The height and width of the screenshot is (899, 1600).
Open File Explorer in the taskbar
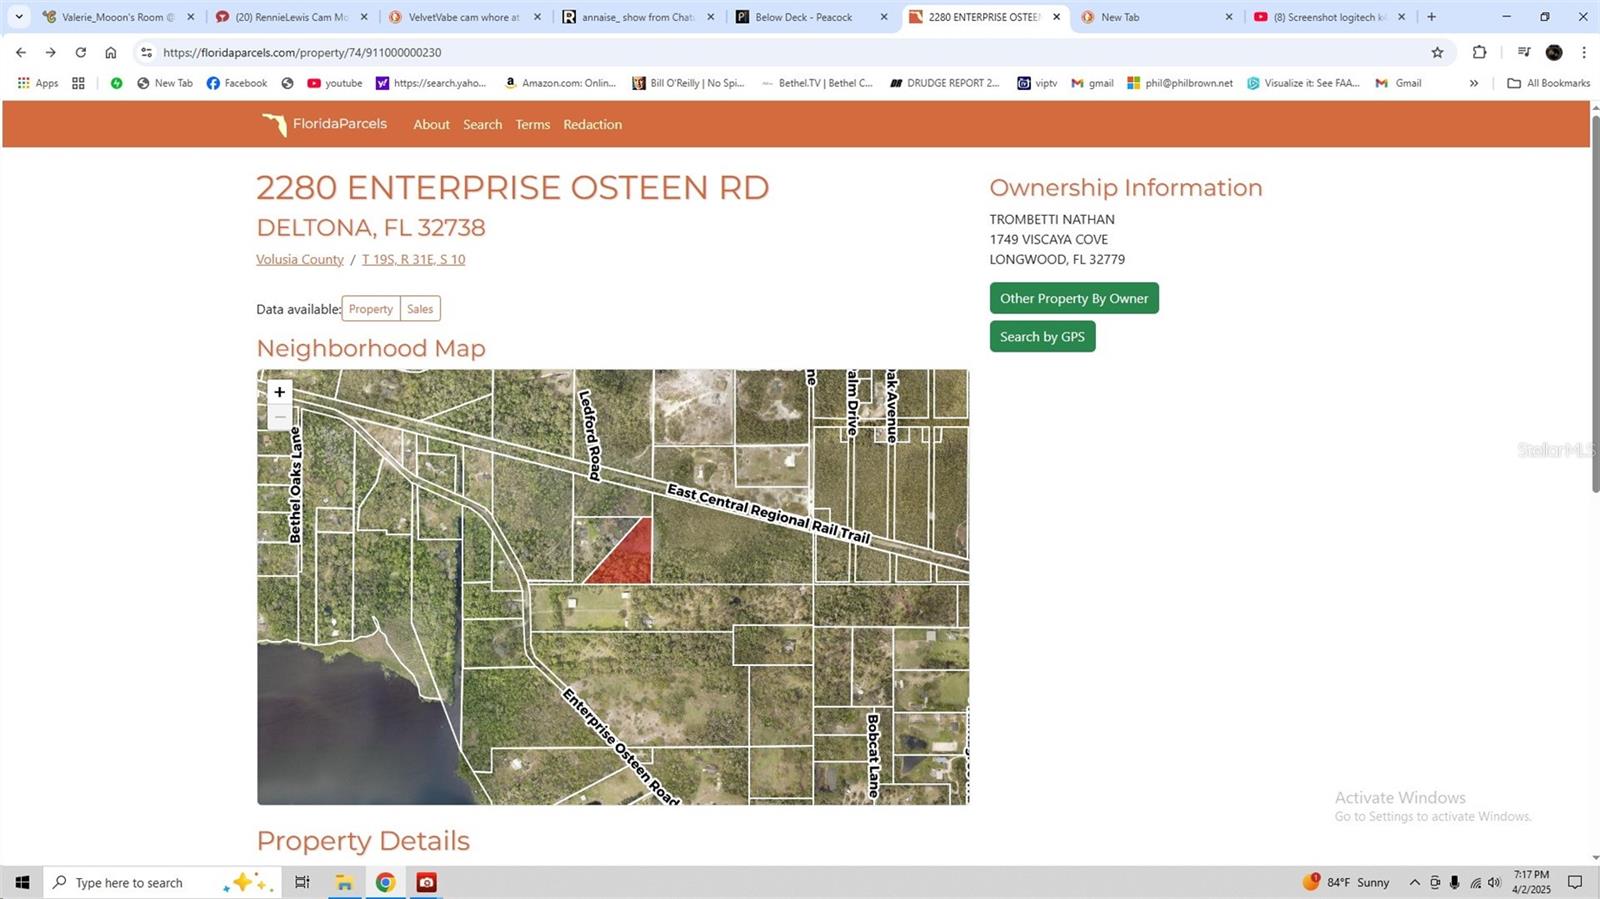tap(344, 882)
